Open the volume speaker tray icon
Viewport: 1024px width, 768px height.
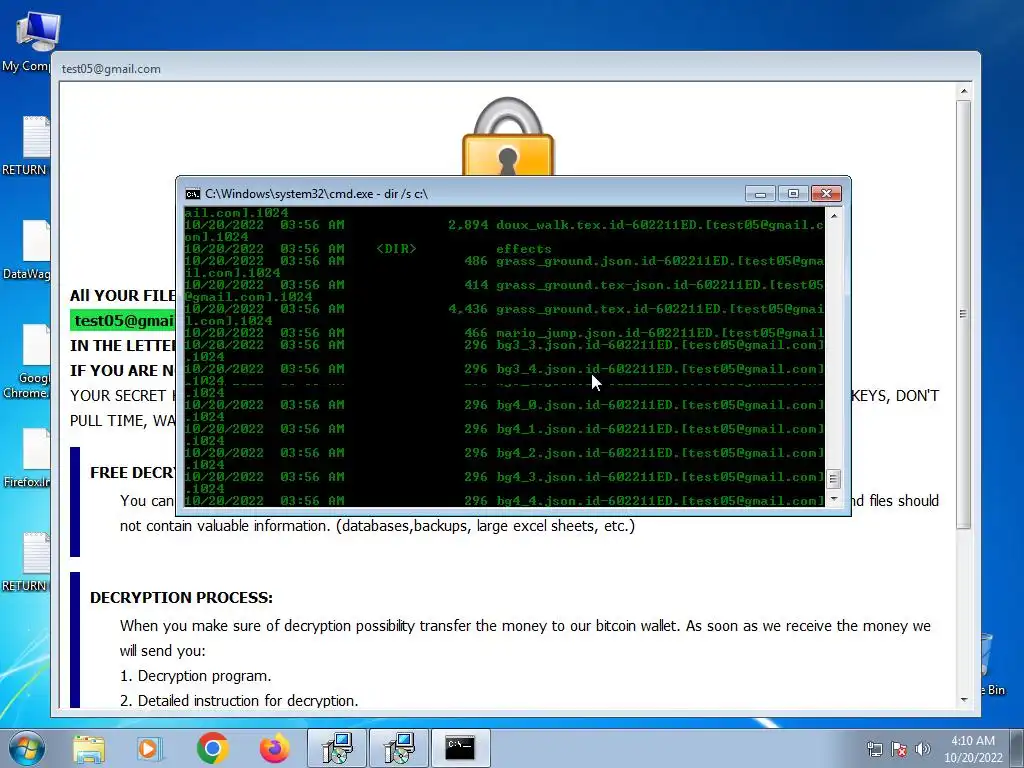click(923, 749)
